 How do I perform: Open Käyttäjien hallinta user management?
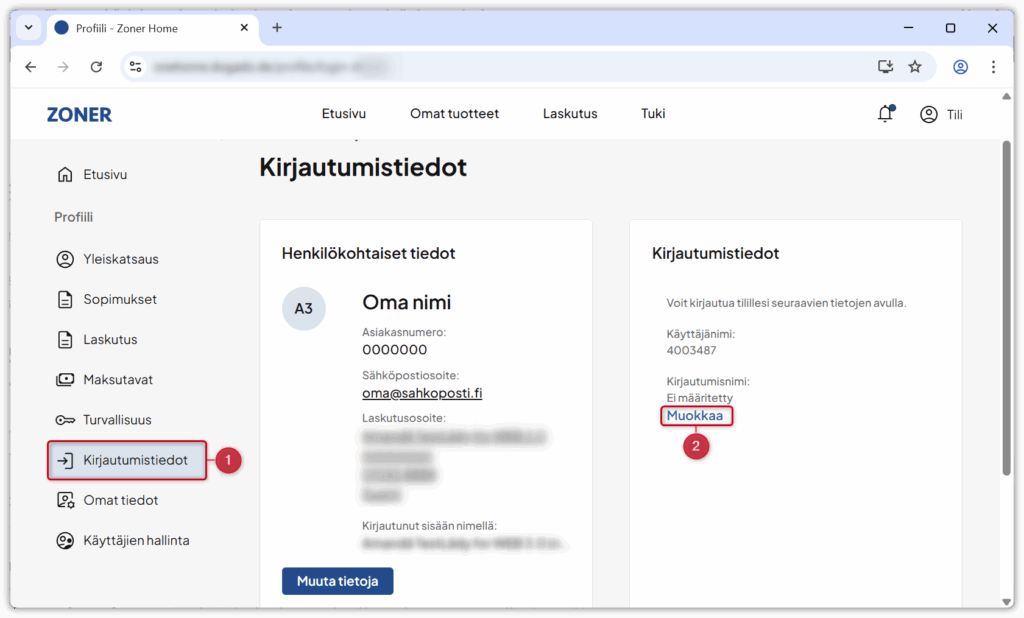[135, 540]
